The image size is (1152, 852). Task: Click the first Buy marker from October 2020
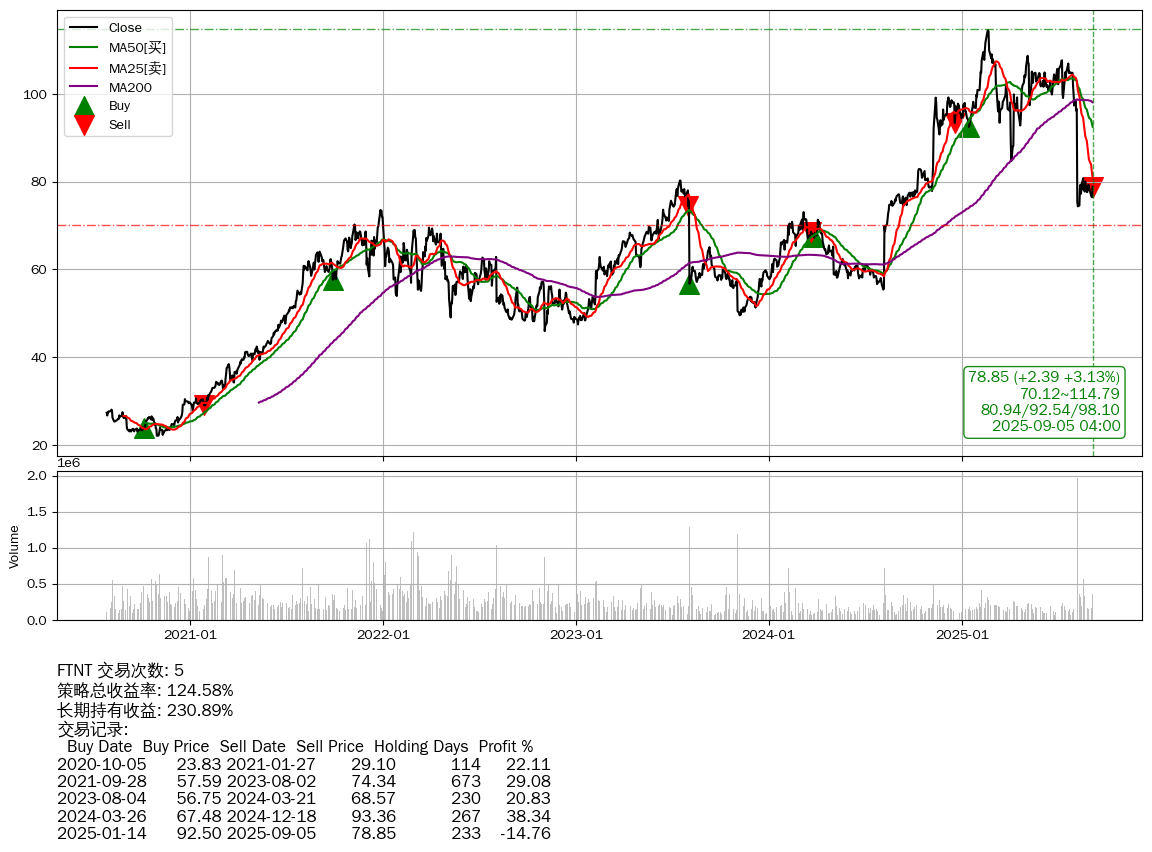[x=144, y=428]
